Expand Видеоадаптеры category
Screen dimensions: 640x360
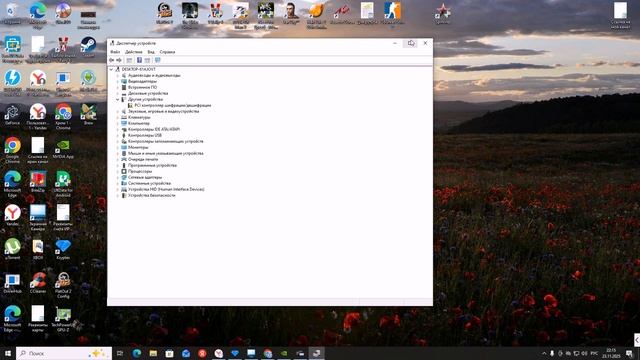coord(118,81)
